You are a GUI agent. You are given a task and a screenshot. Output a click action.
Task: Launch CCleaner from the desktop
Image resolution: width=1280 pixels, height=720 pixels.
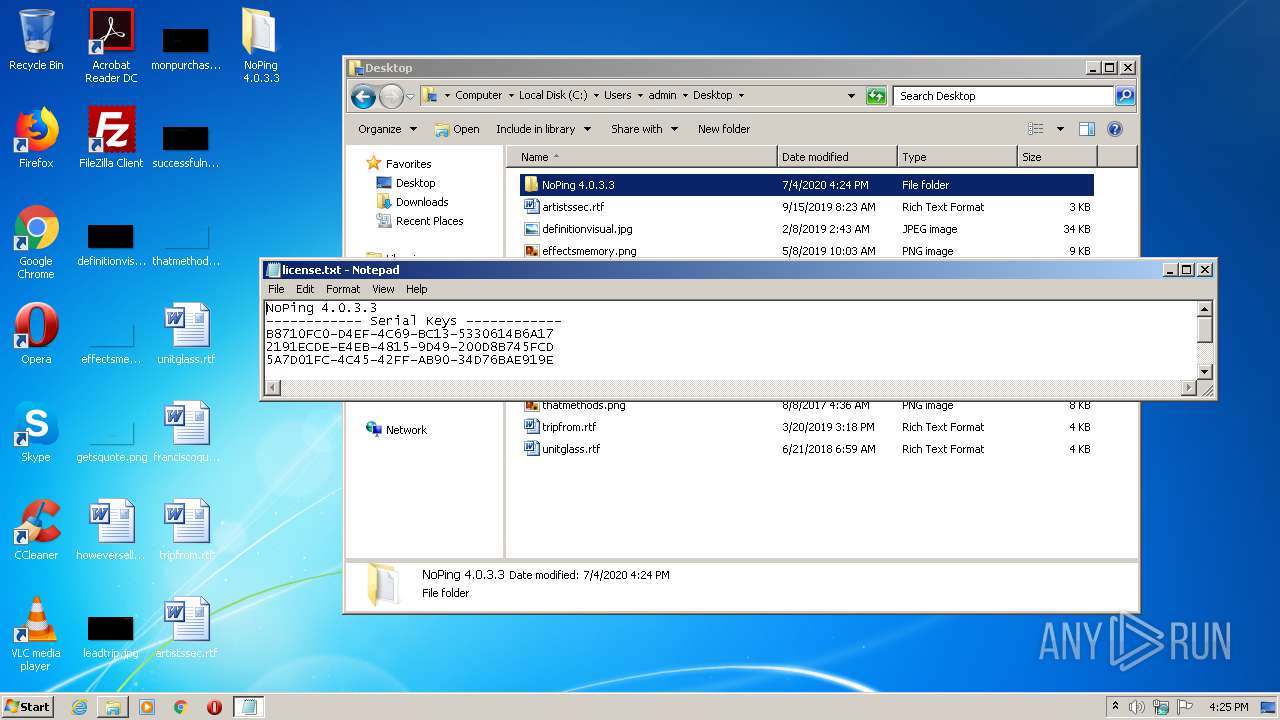(x=36, y=530)
